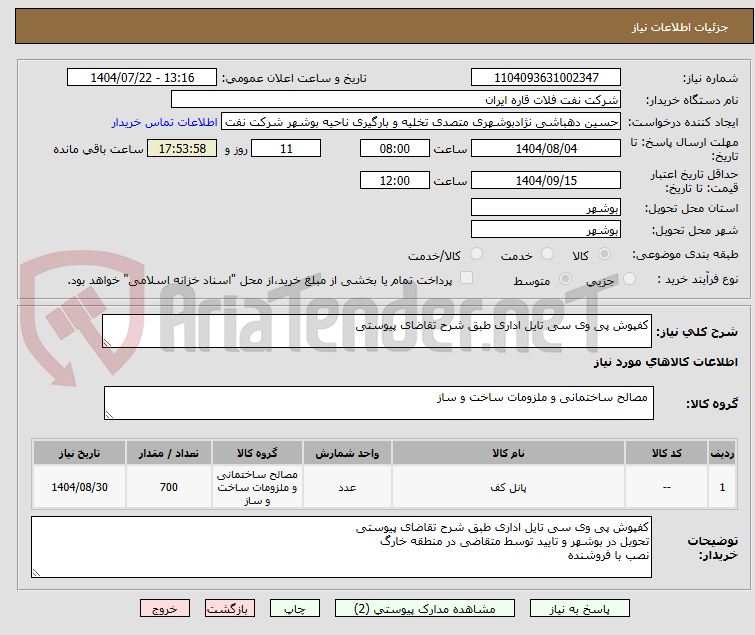Select the 'خدمت' radio button

(547, 254)
